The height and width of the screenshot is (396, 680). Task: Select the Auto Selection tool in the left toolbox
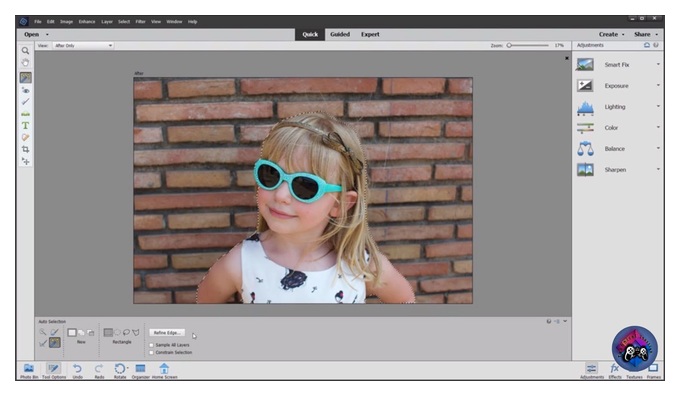coord(26,78)
